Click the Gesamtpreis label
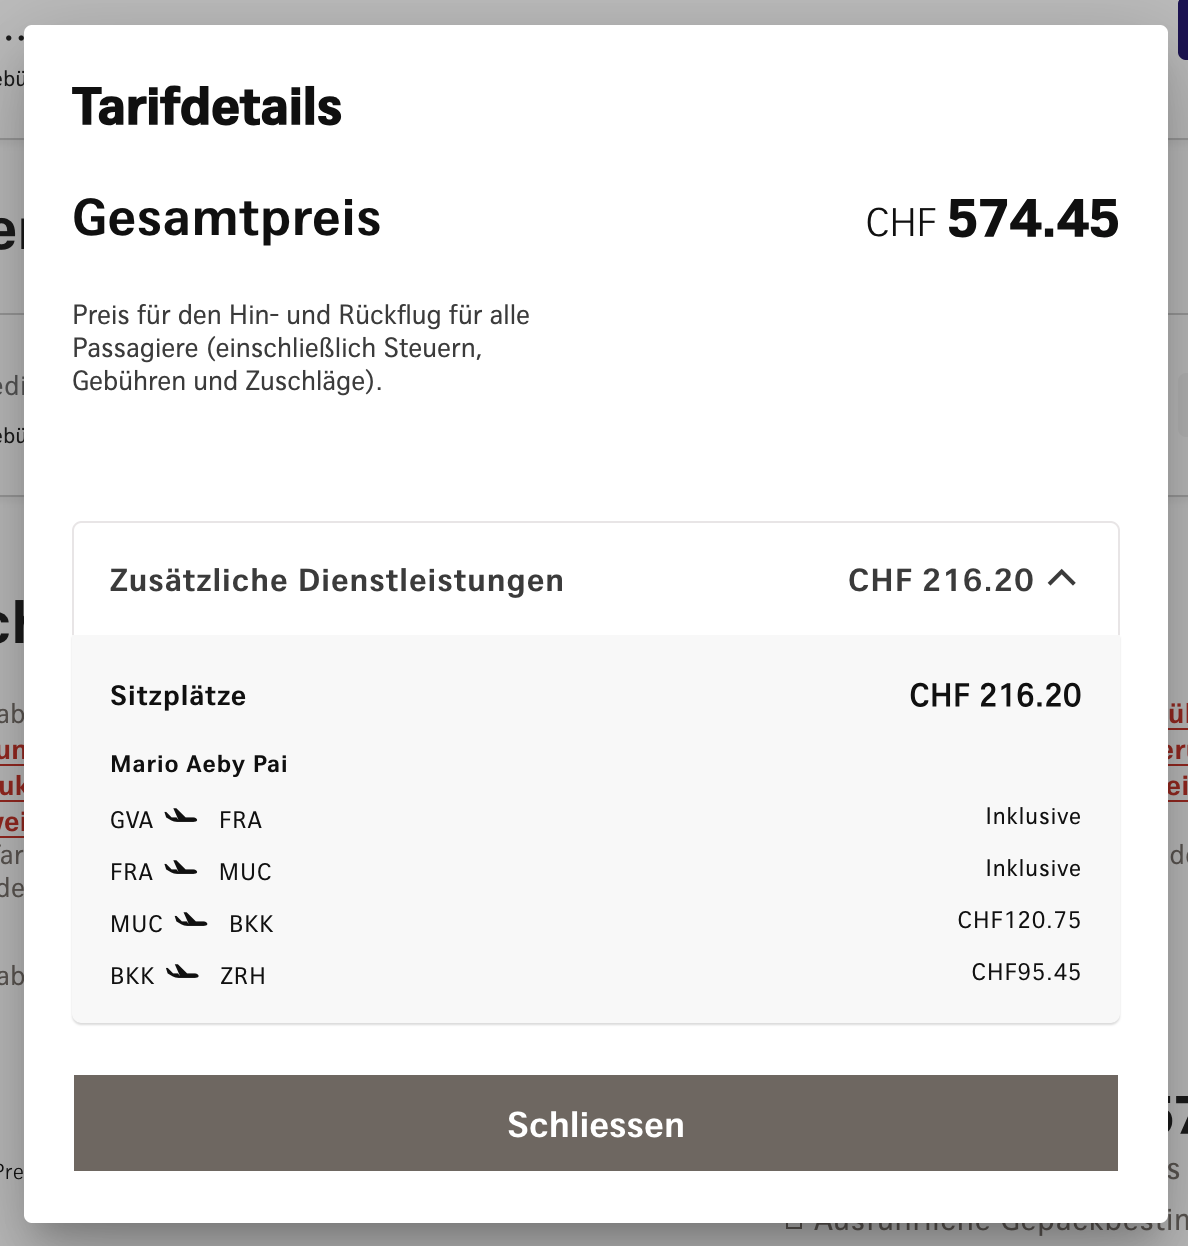Image resolution: width=1188 pixels, height=1246 pixels. coord(227,218)
